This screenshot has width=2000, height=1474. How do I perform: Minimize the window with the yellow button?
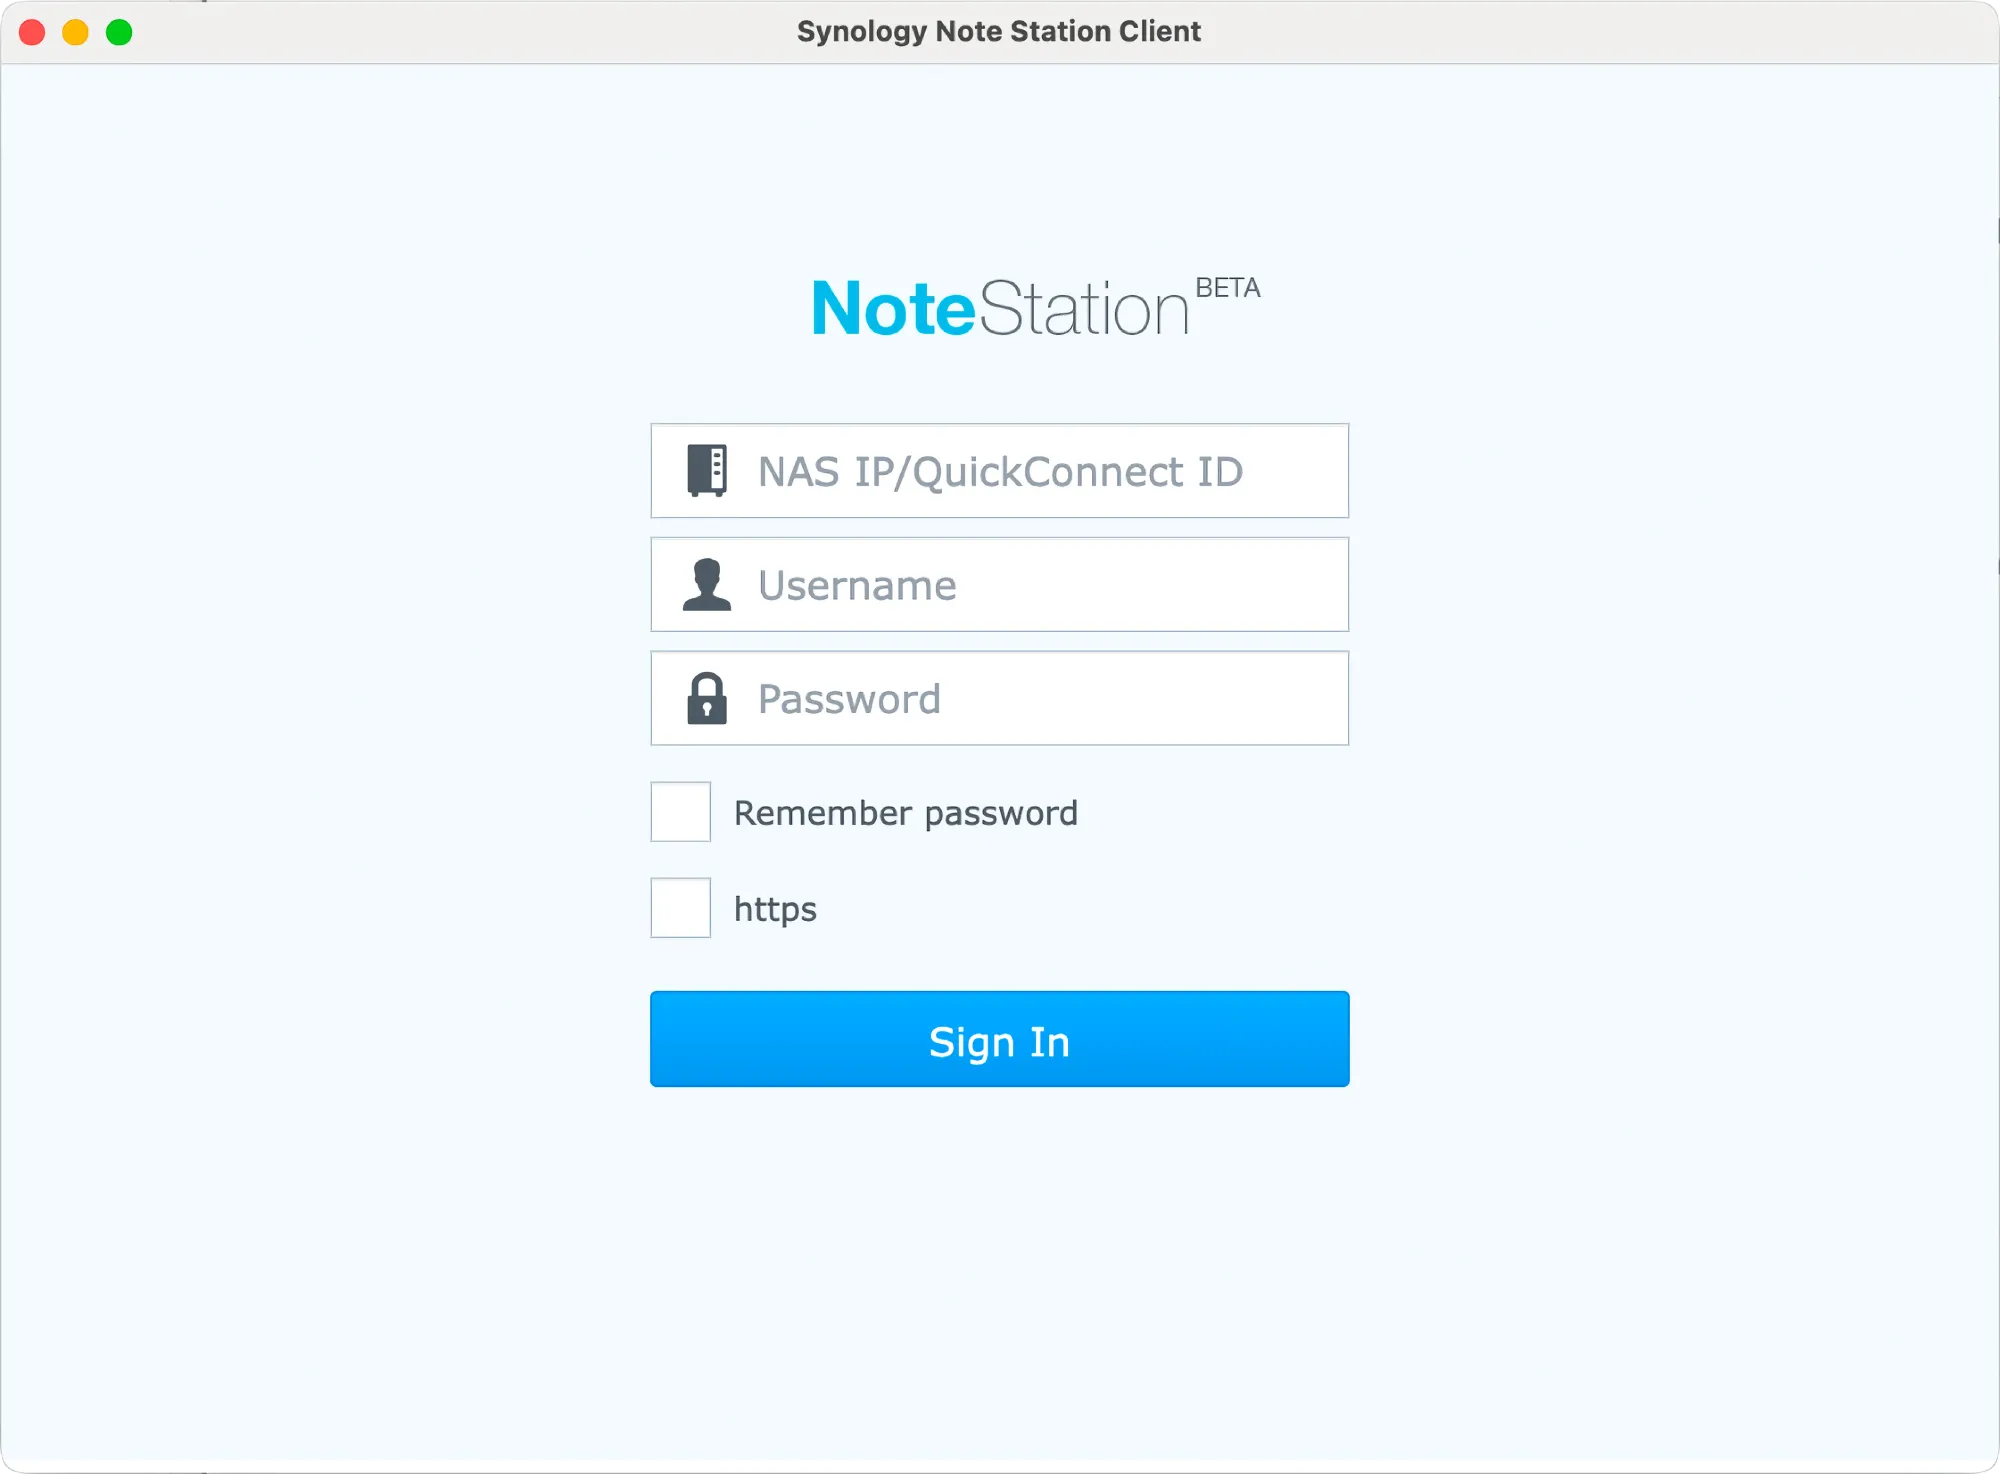pos(76,32)
